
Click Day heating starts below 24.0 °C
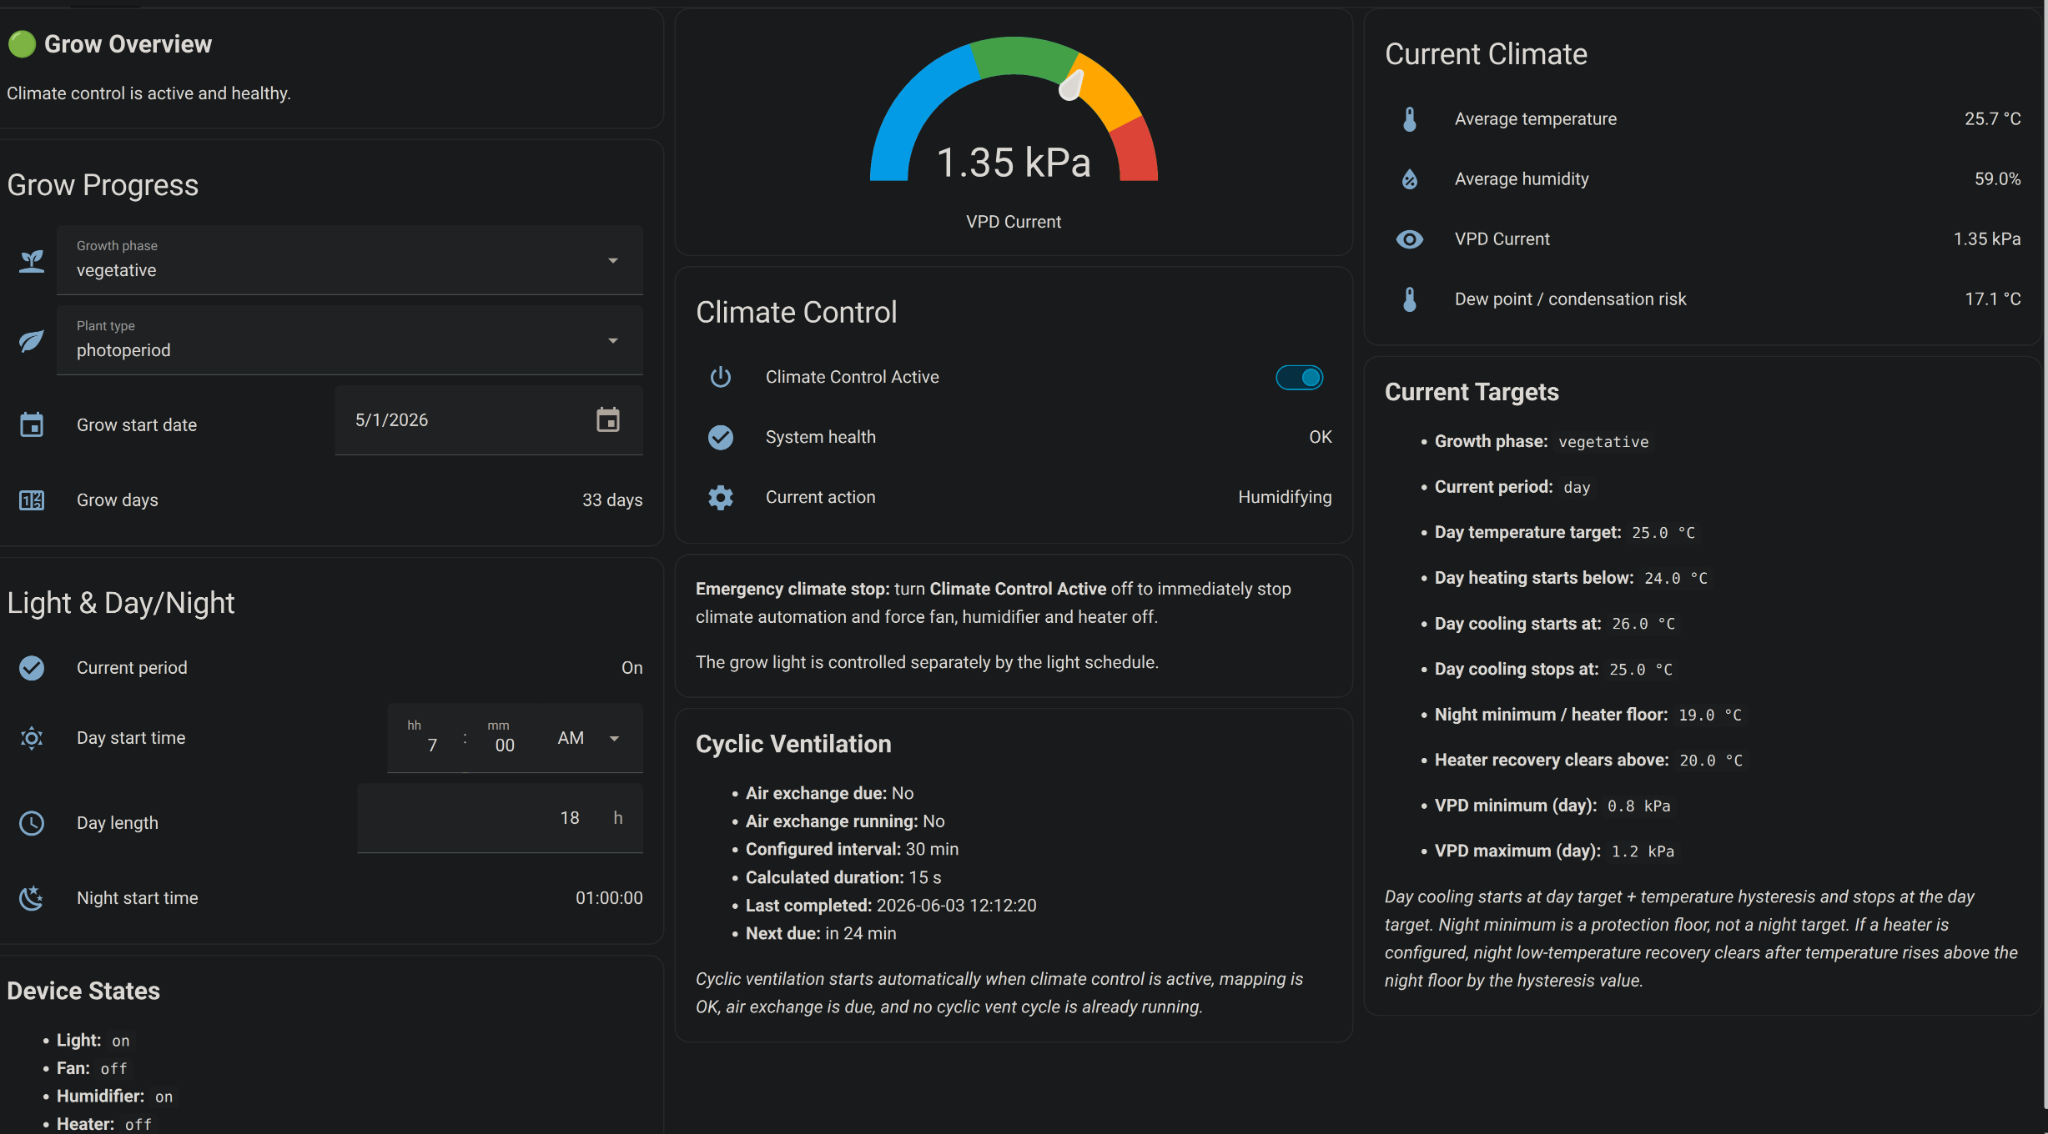pos(1571,578)
